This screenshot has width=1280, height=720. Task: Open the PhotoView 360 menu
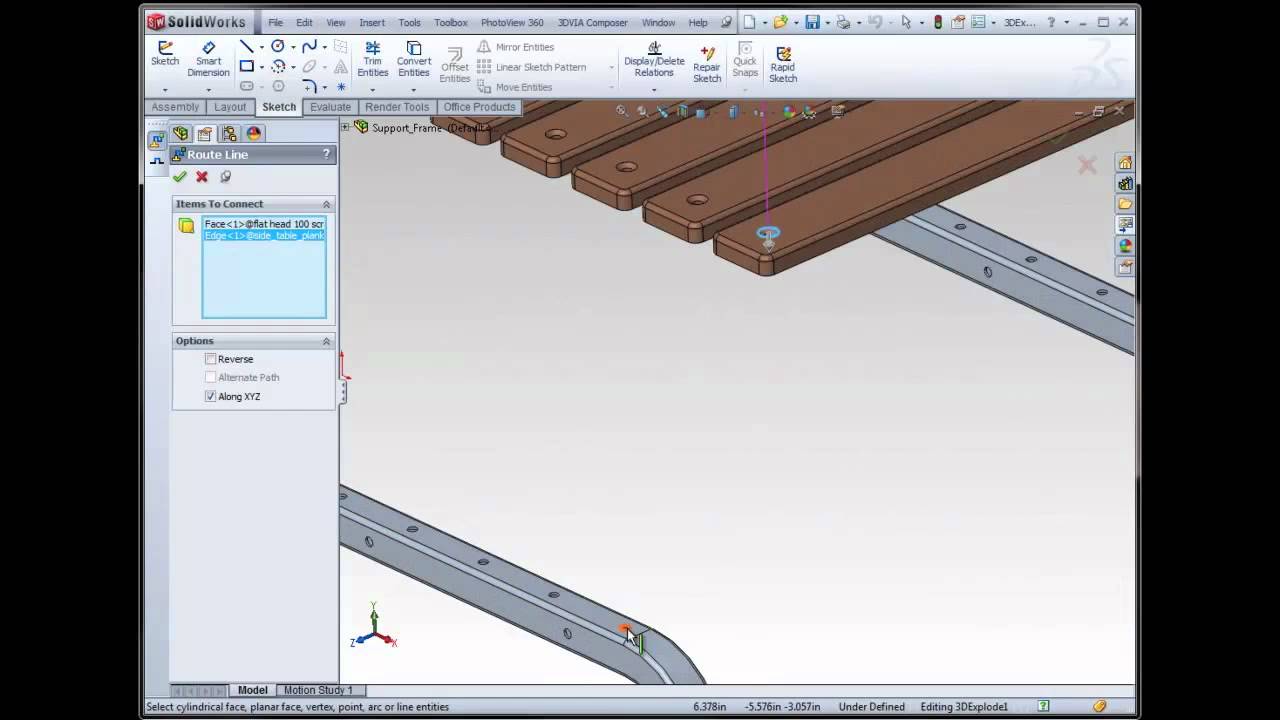point(512,22)
